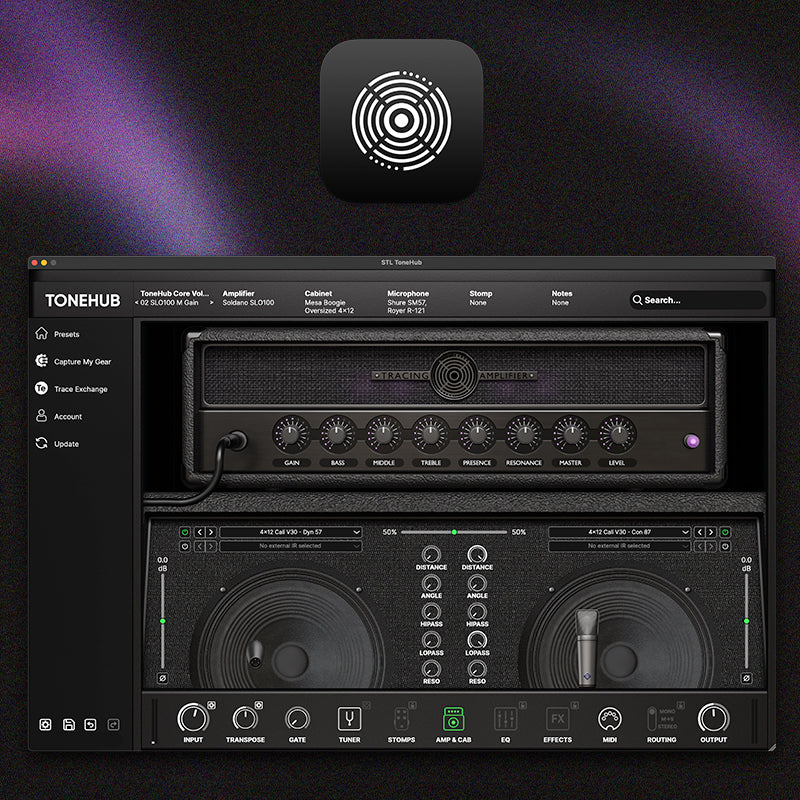Image resolution: width=800 pixels, height=800 pixels.
Task: Click the 50% cab mix balance slider
Action: (x=454, y=532)
